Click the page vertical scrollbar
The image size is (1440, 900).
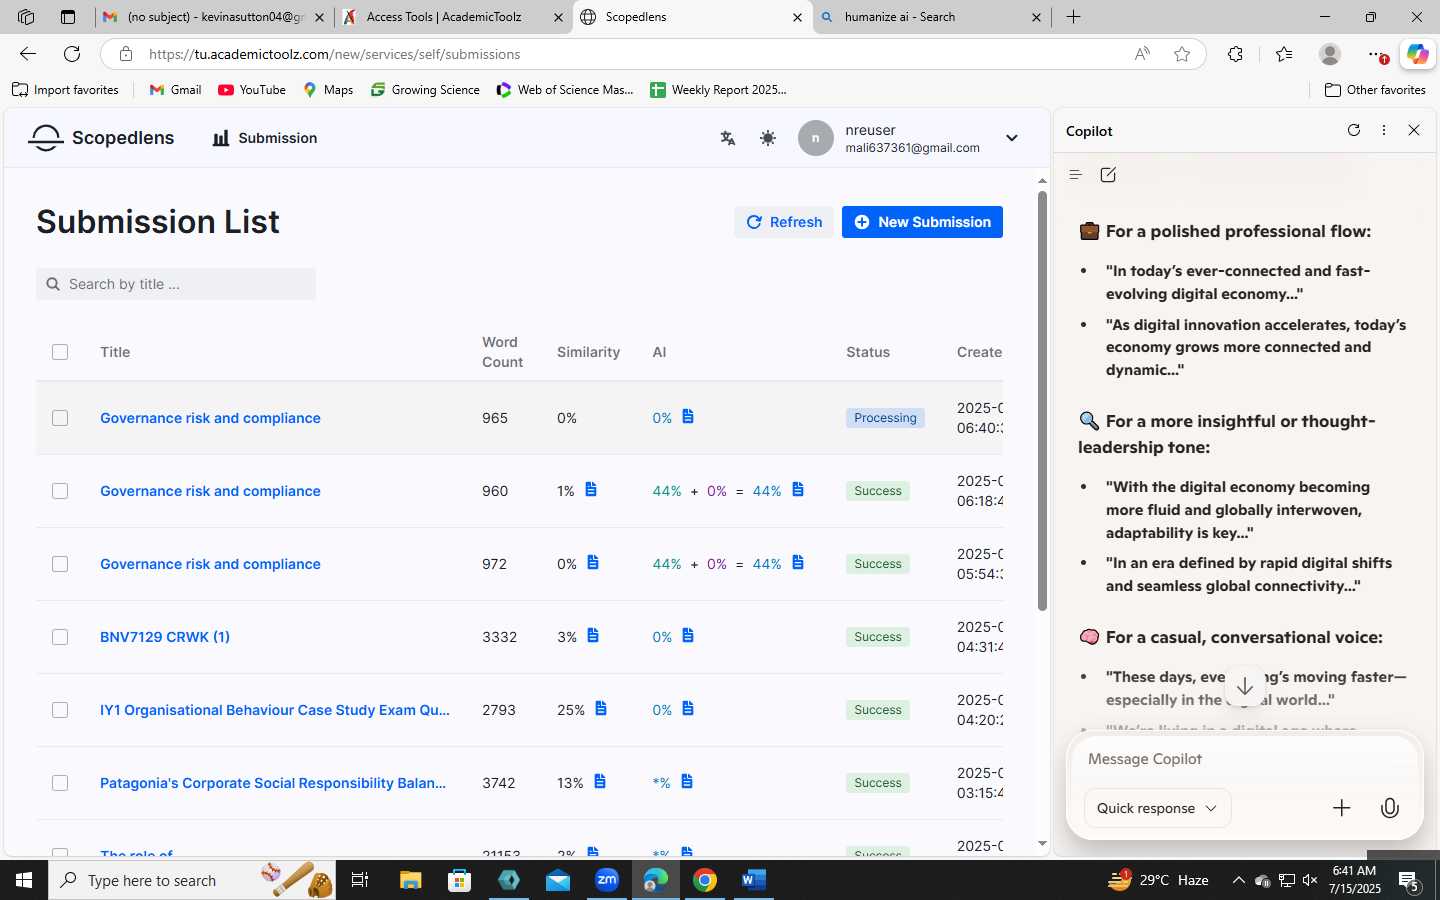(1041, 400)
